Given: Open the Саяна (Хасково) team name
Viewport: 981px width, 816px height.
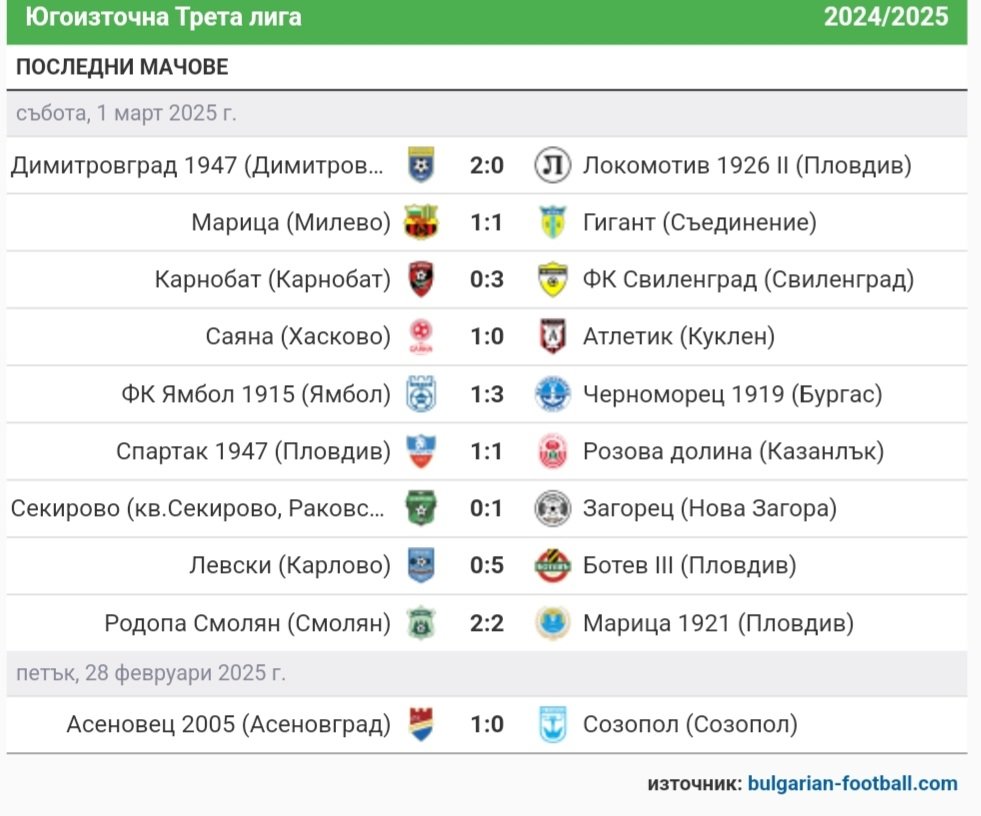Looking at the screenshot, I should coord(298,337).
